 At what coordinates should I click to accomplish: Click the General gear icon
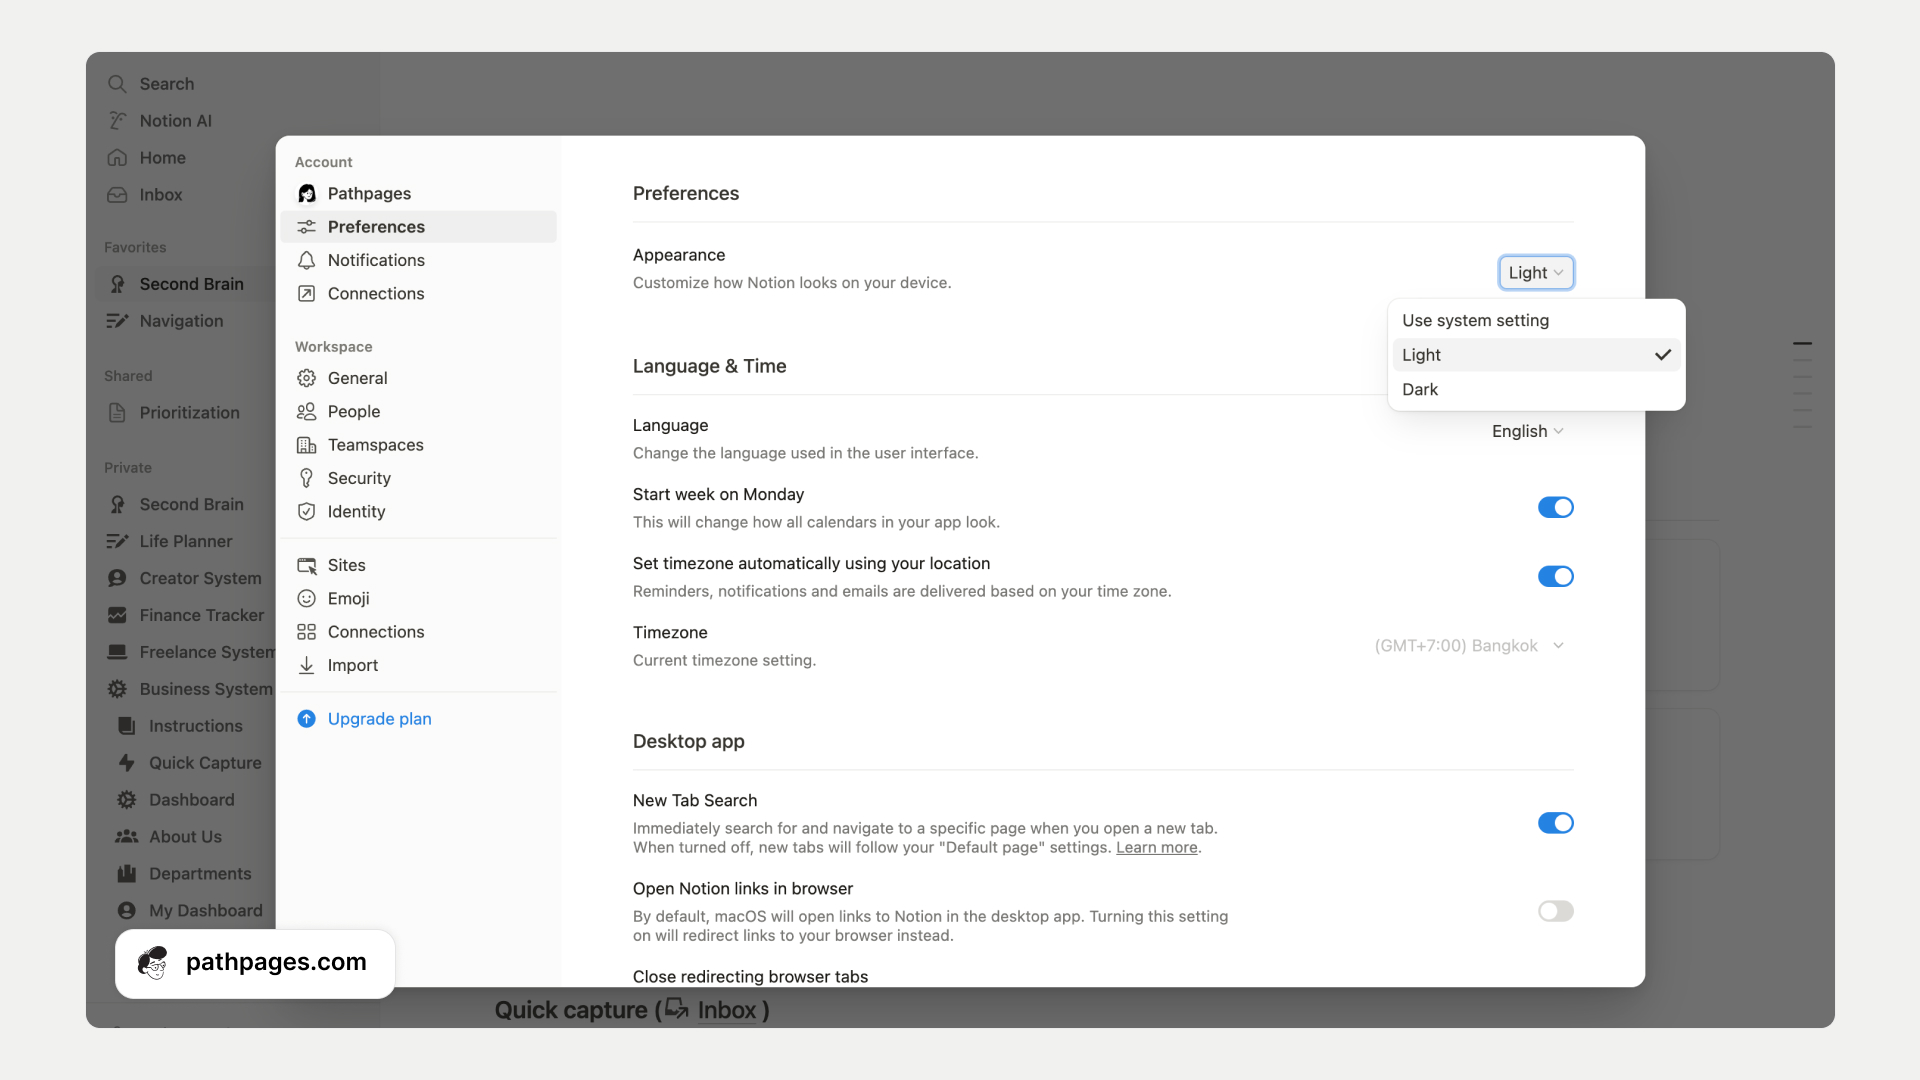[x=307, y=378]
